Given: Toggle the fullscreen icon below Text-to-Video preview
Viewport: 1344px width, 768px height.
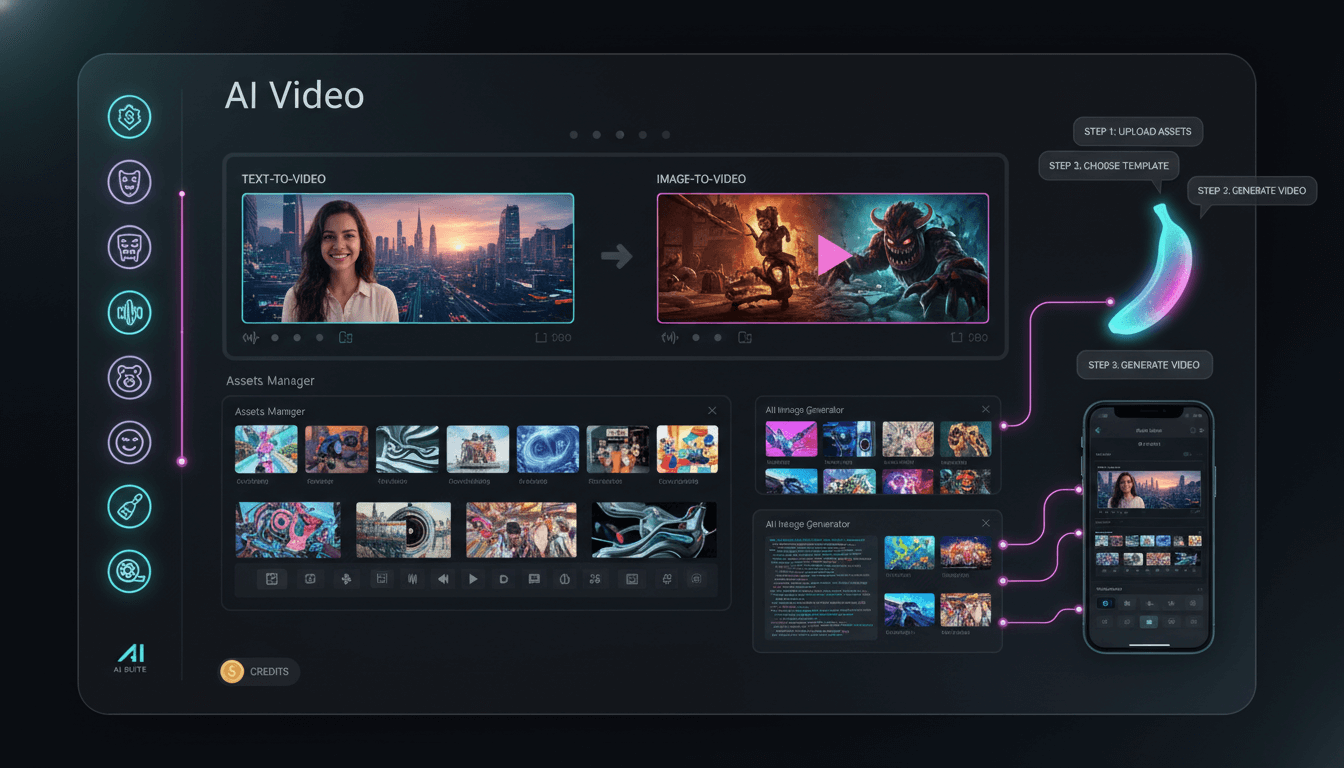Looking at the screenshot, I should pyautogui.click(x=541, y=338).
